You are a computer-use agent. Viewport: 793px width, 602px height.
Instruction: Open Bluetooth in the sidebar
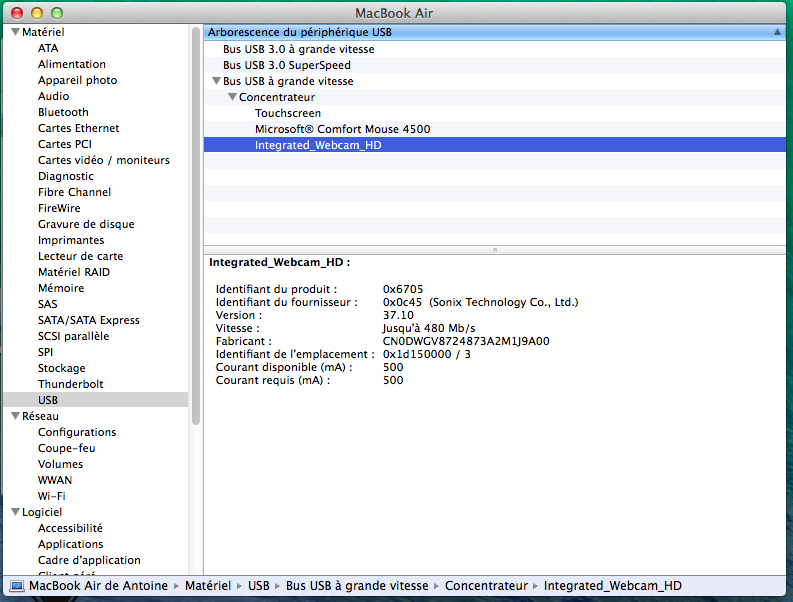tap(63, 112)
